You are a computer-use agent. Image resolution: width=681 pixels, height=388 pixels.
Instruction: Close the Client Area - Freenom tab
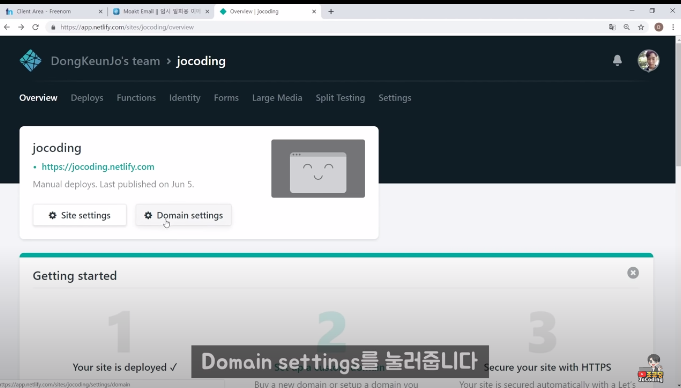click(100, 11)
